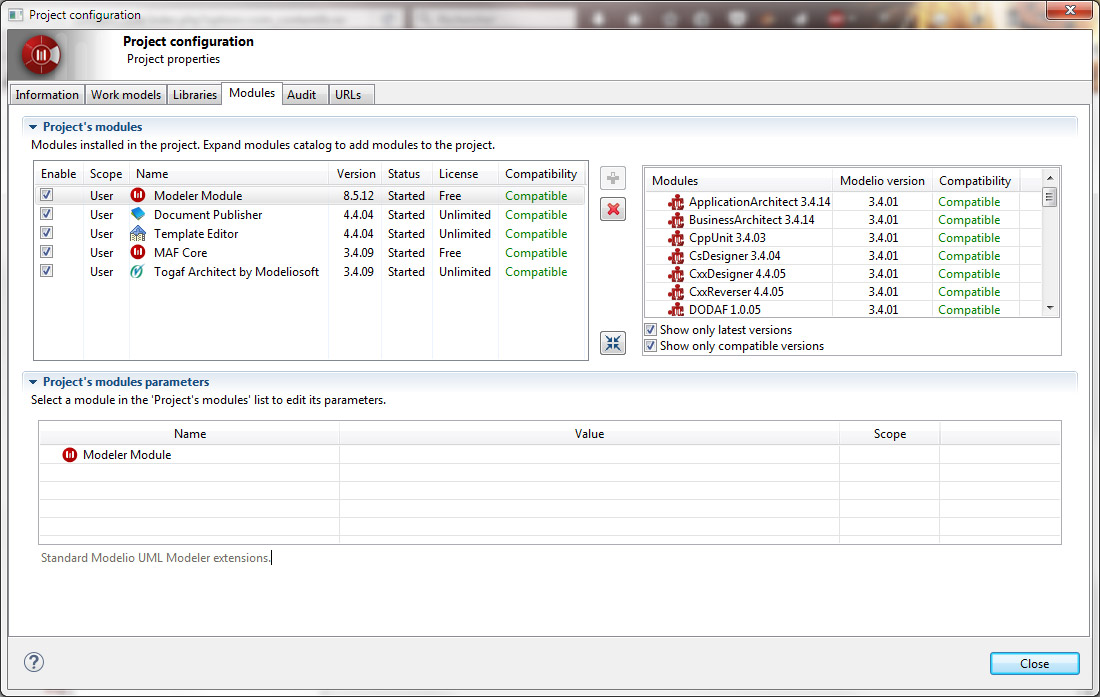Click the CppUnit catalog icon

tap(676, 238)
